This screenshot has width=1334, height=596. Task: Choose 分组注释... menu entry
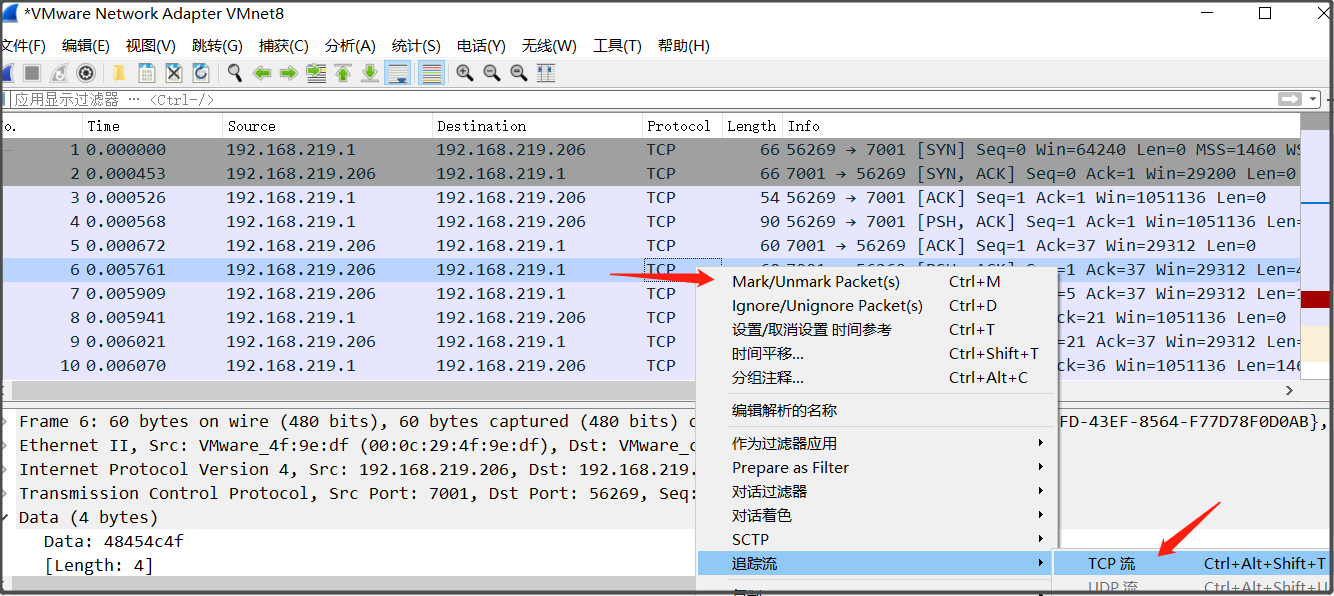coord(875,377)
